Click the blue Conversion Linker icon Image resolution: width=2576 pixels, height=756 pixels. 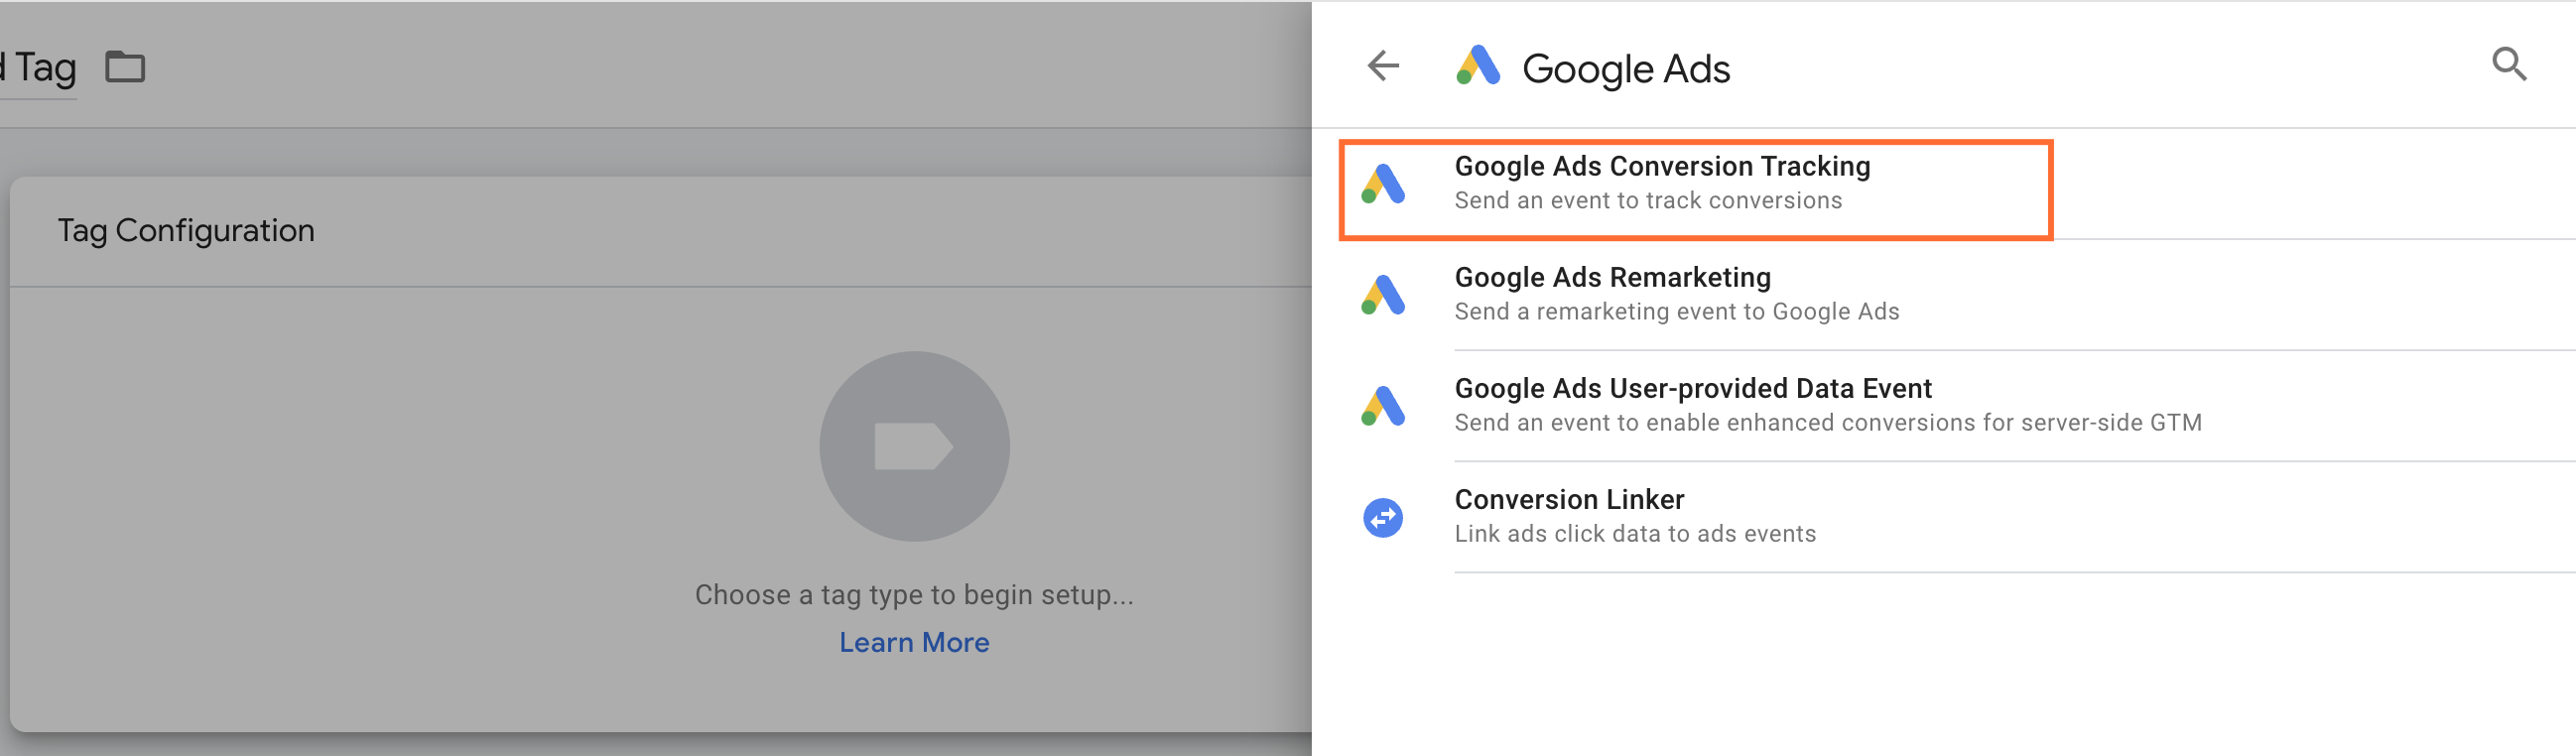tap(1383, 518)
